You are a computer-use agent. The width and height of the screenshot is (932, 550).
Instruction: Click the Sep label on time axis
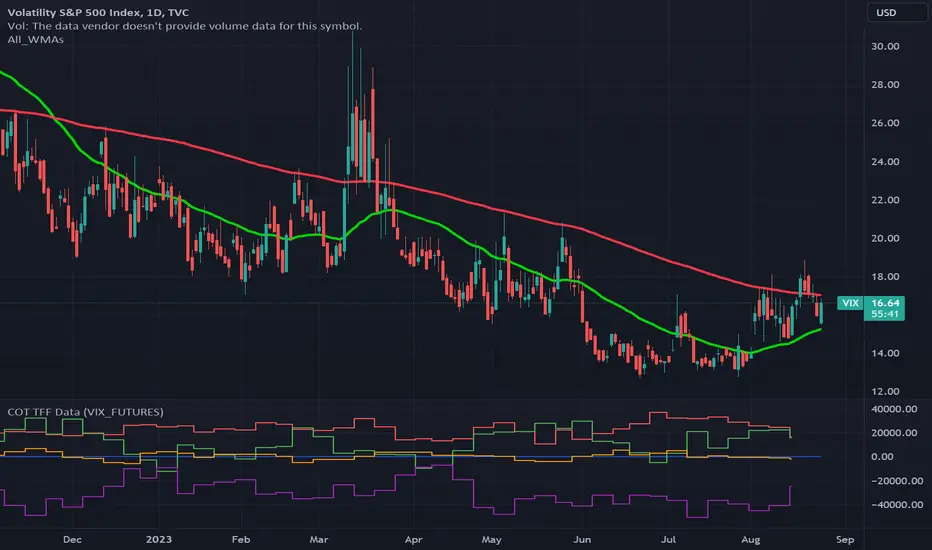[845, 539]
